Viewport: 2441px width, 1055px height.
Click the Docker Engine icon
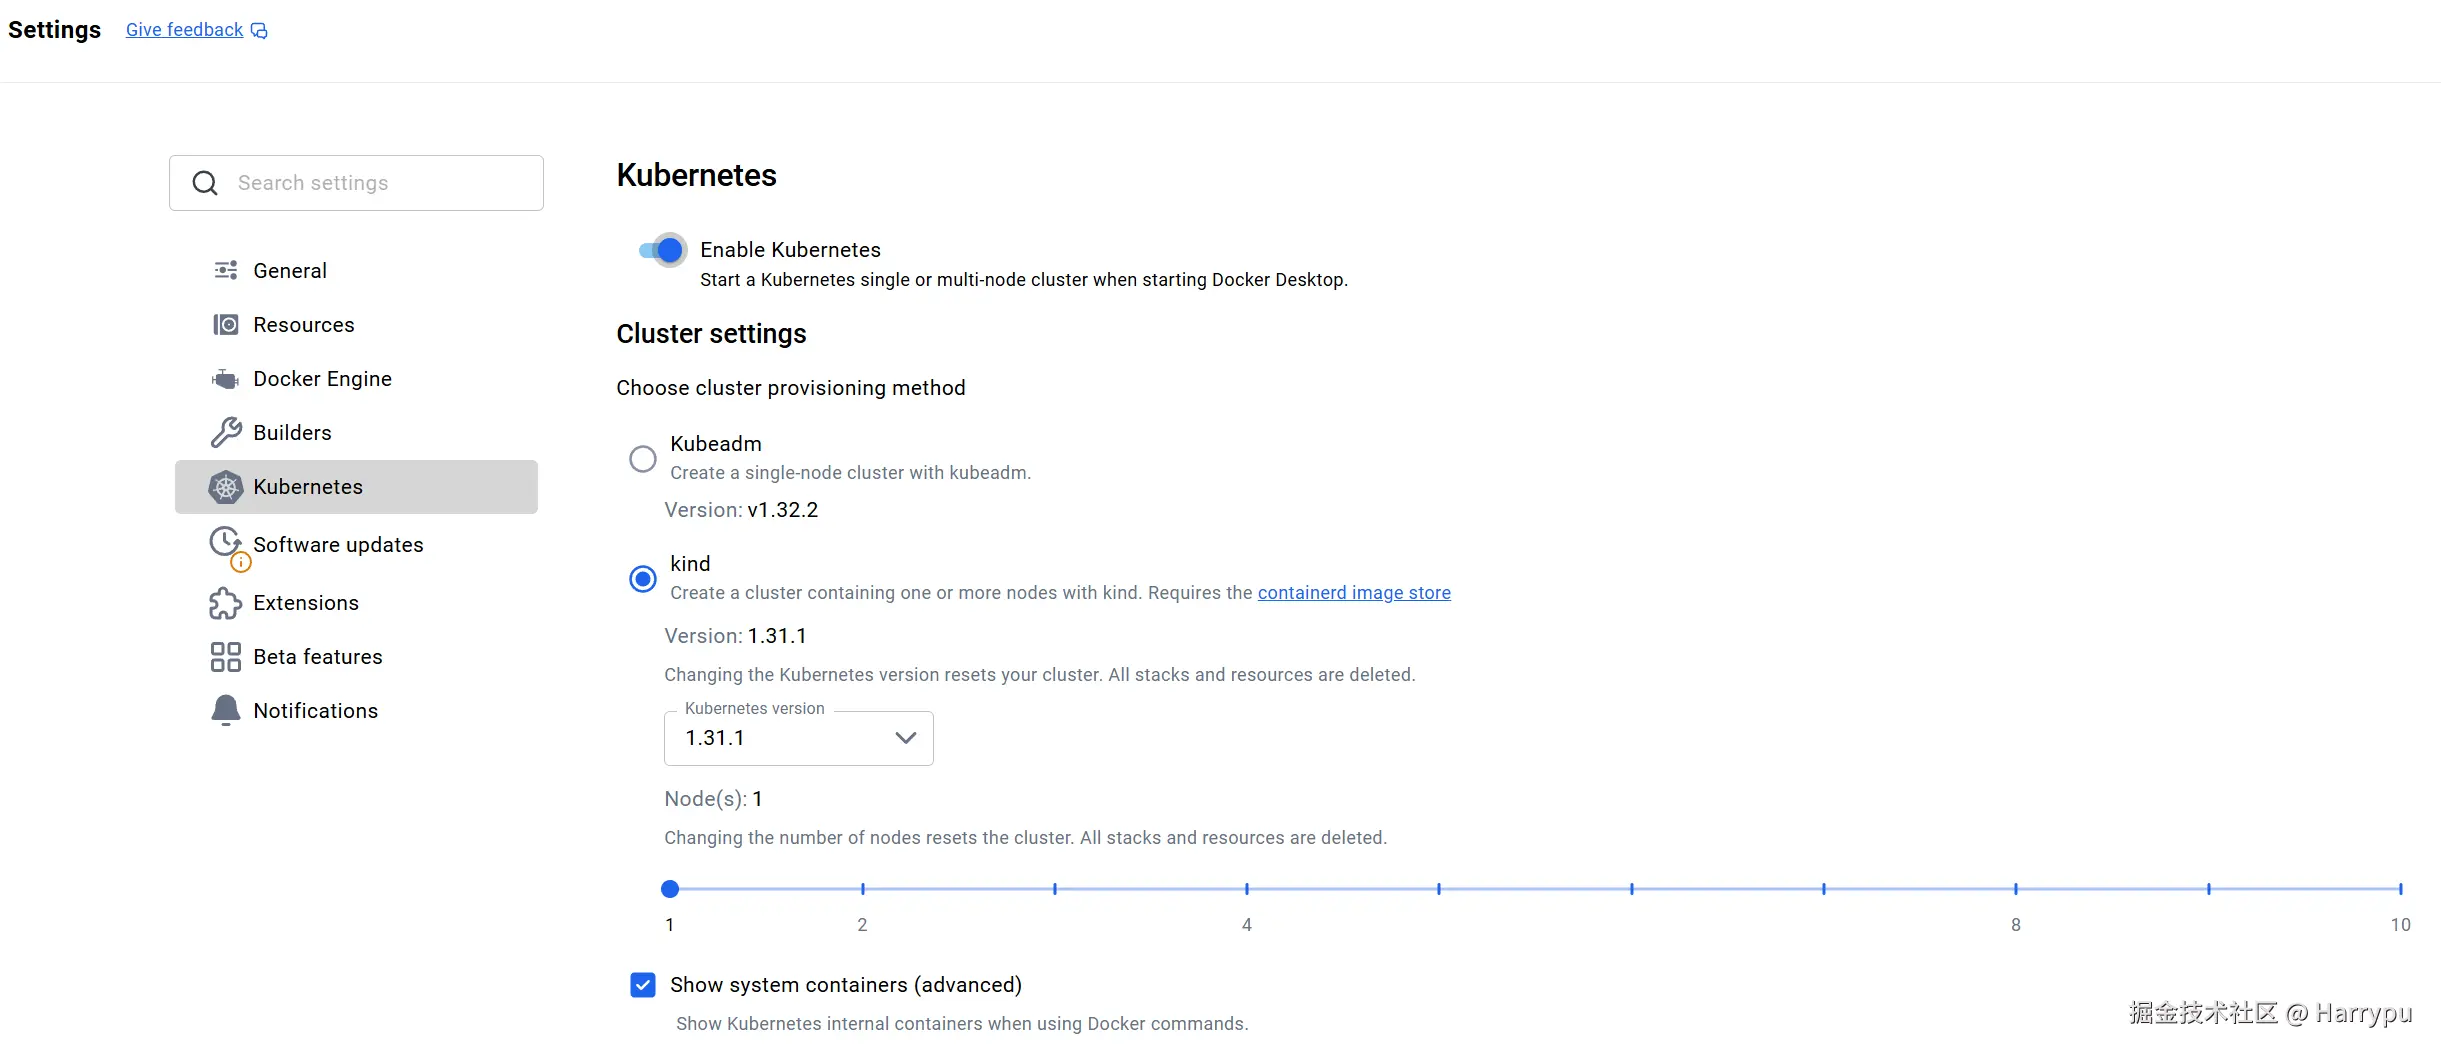coord(226,379)
